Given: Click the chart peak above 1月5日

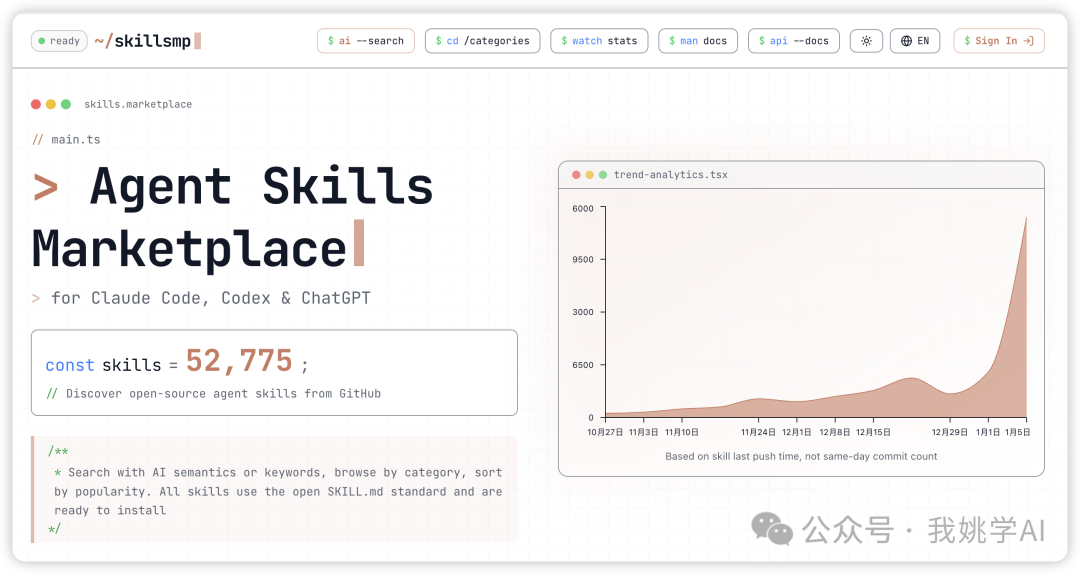Looking at the screenshot, I should 1025,219.
